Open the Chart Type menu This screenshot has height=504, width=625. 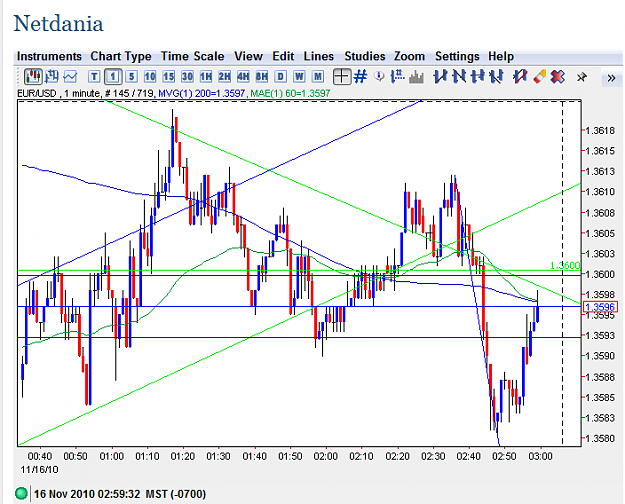point(121,56)
